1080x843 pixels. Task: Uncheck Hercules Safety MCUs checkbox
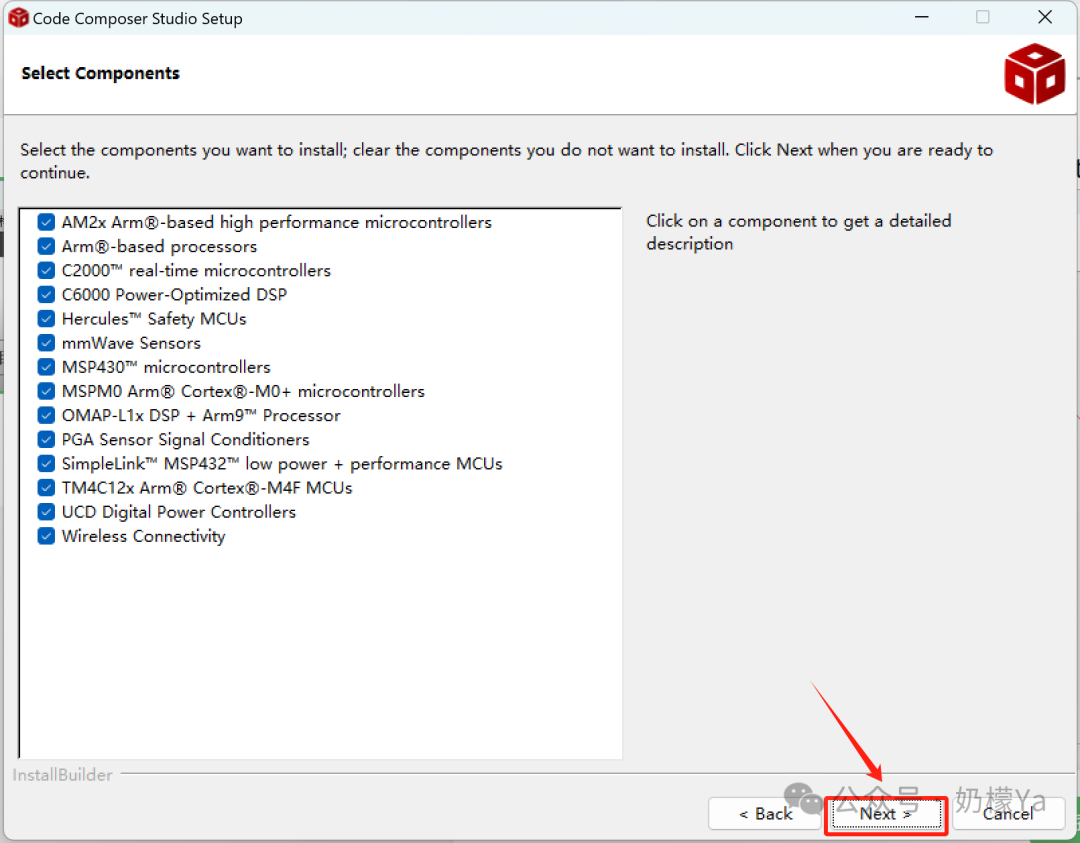pyautogui.click(x=46, y=319)
